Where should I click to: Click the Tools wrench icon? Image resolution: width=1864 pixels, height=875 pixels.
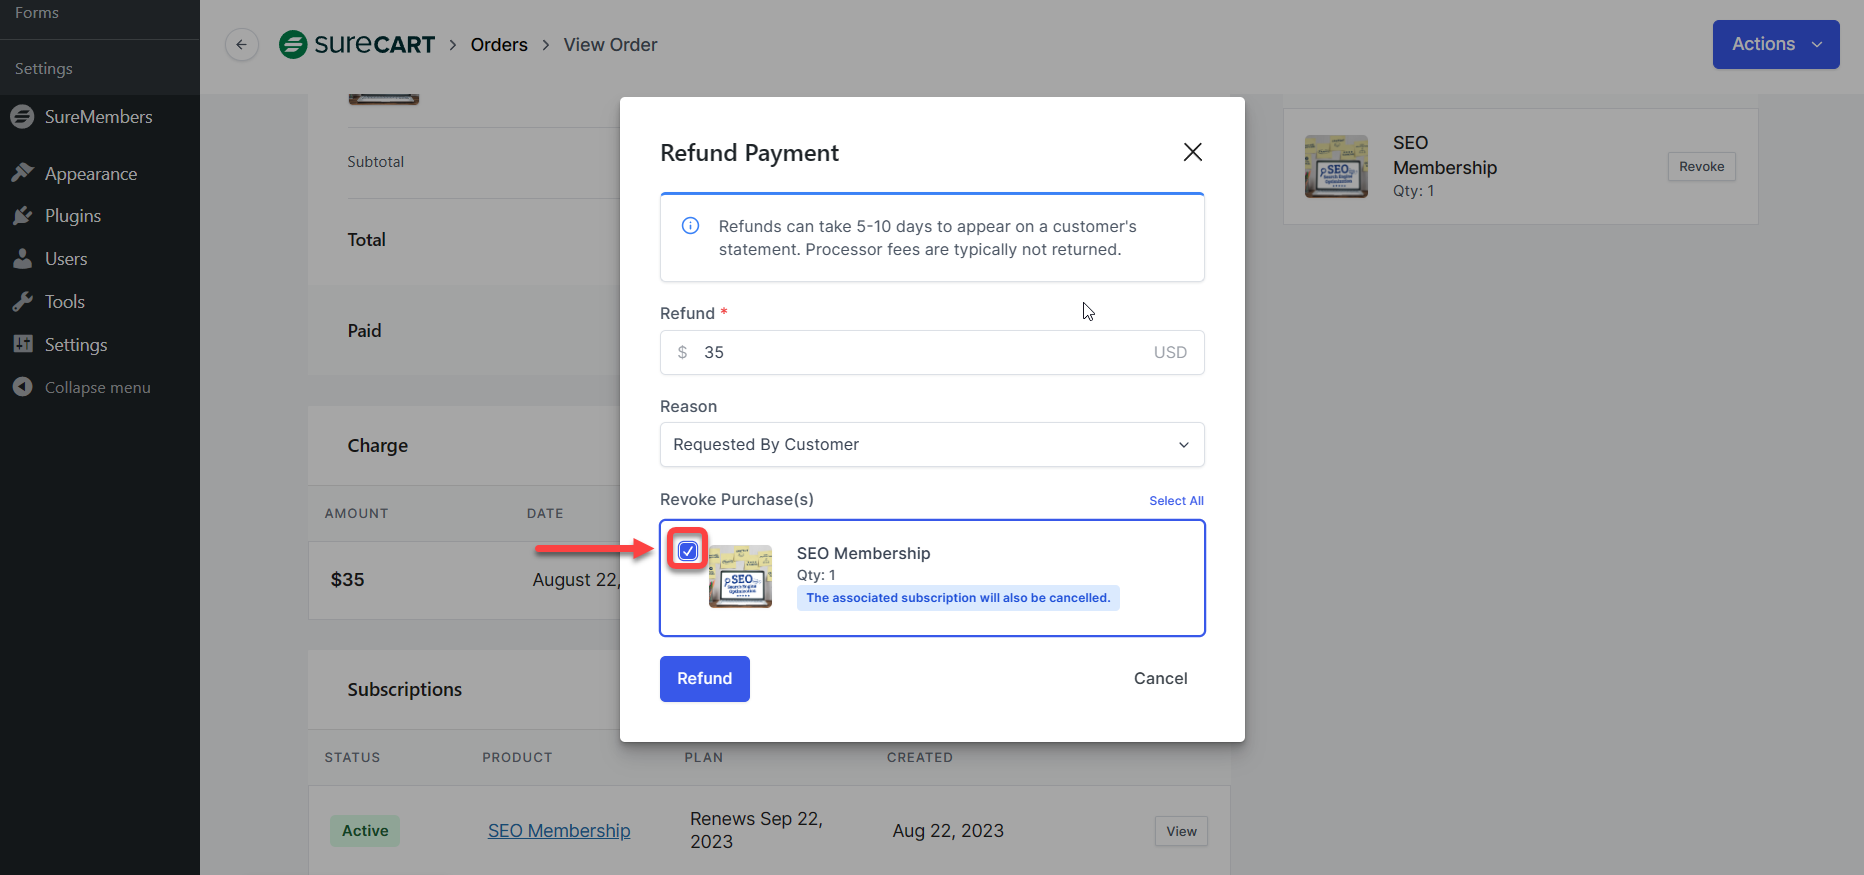point(22,302)
